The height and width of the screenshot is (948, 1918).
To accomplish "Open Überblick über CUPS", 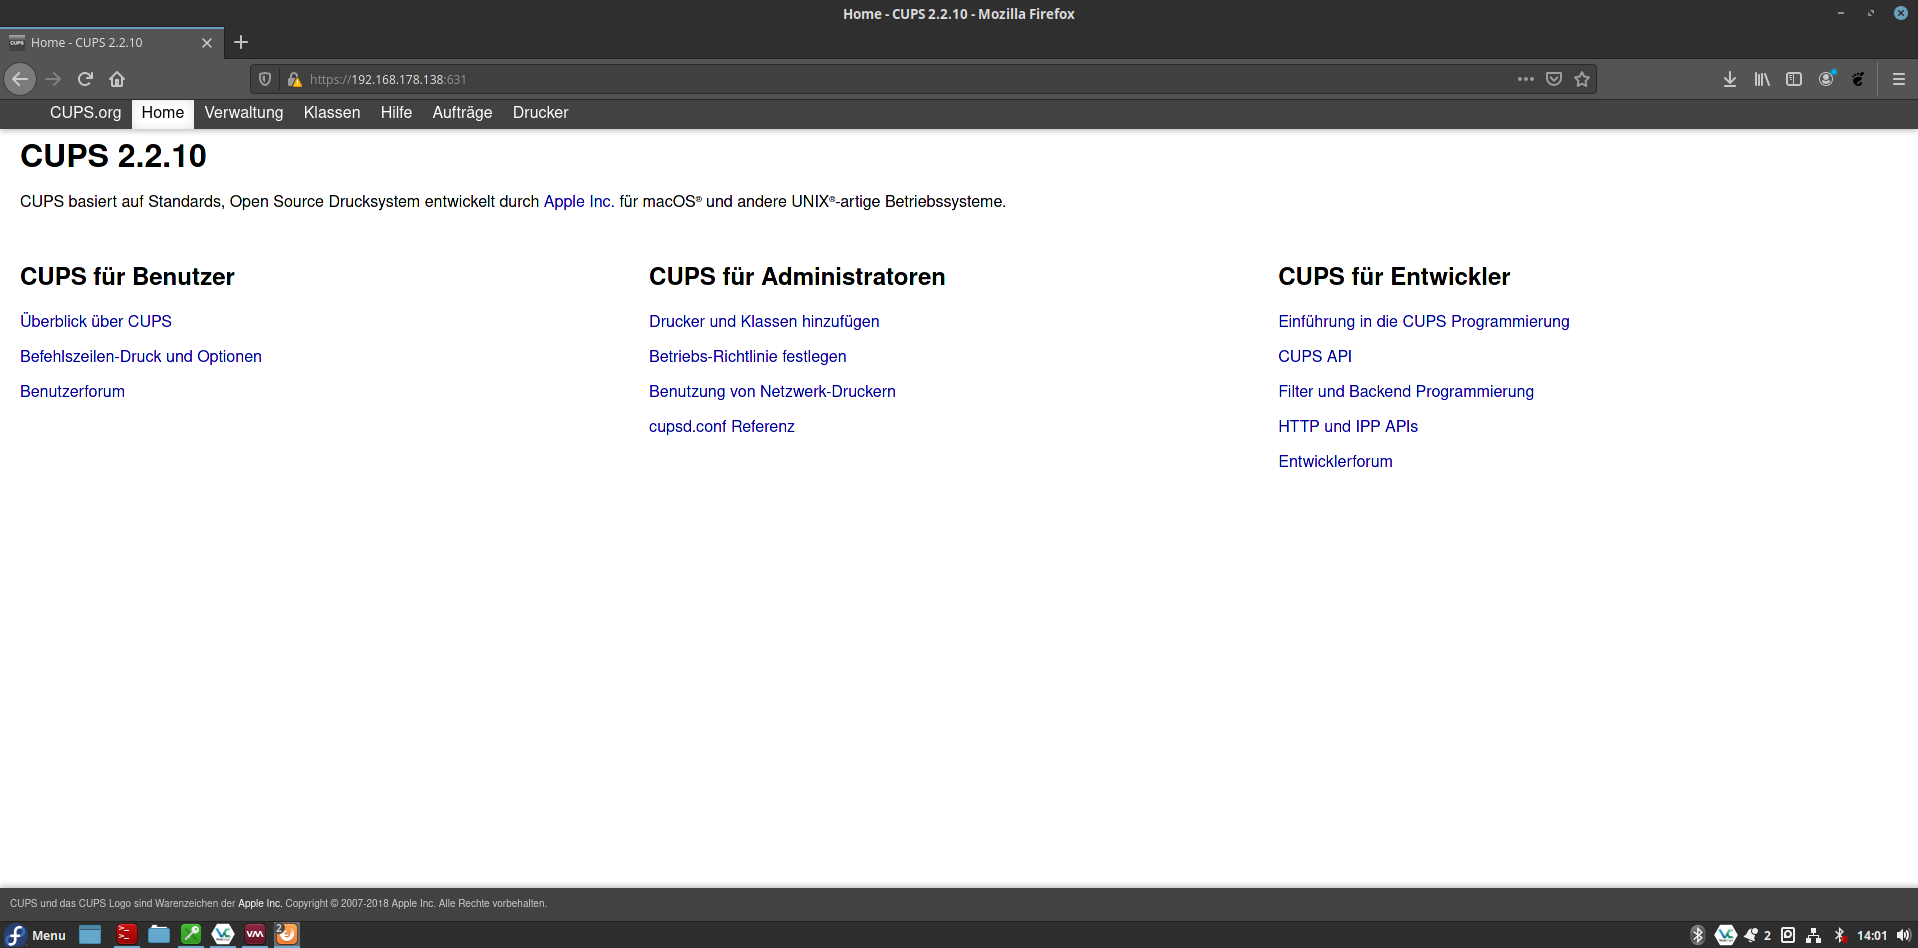I will pos(96,321).
